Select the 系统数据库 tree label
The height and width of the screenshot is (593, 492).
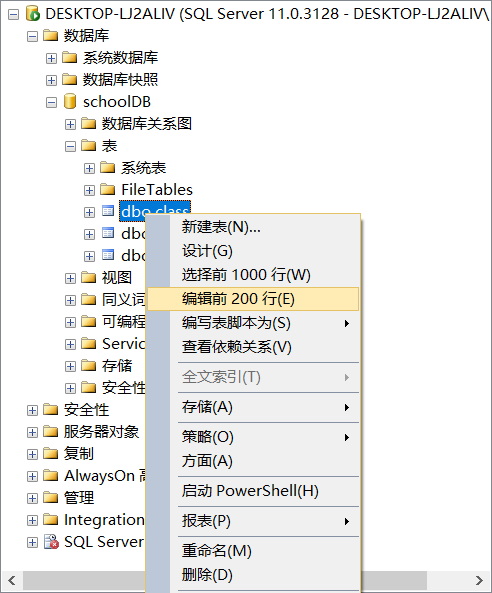[120, 58]
